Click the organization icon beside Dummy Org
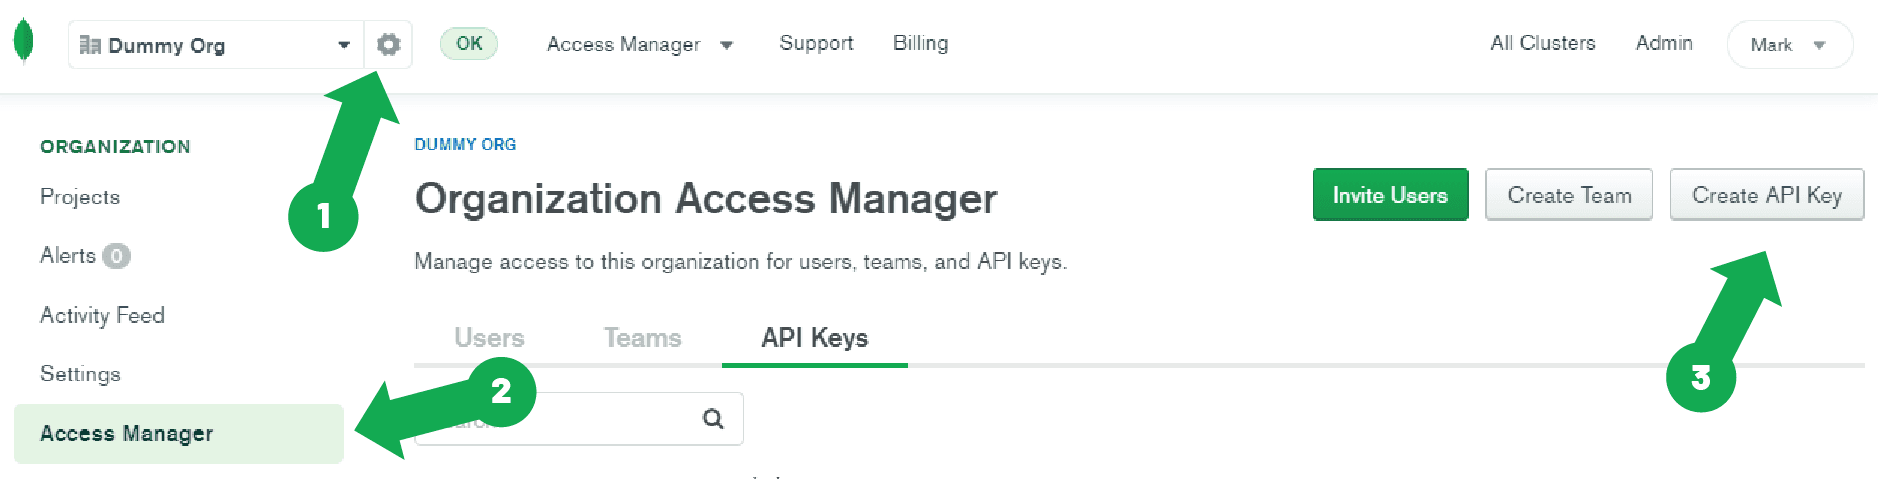This screenshot has width=1878, height=479. tap(90, 45)
